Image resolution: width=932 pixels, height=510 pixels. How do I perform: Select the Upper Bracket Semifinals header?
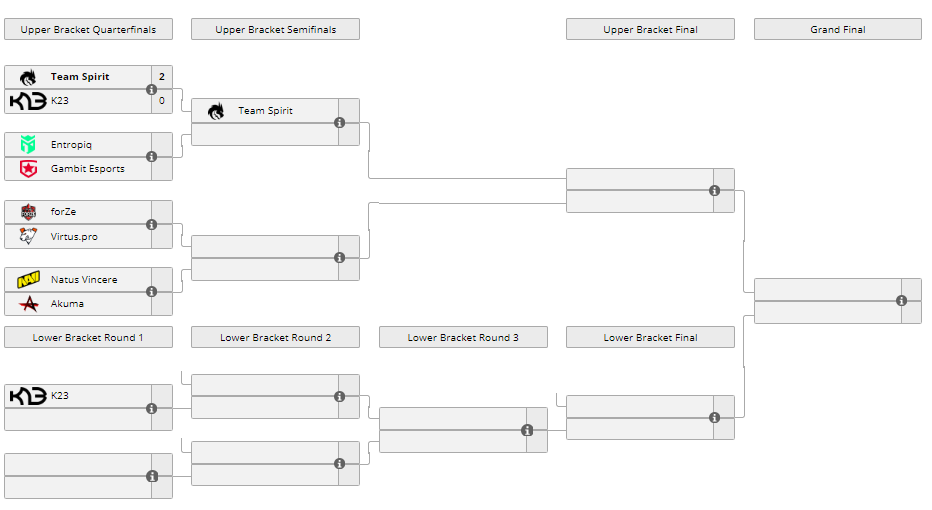(275, 30)
